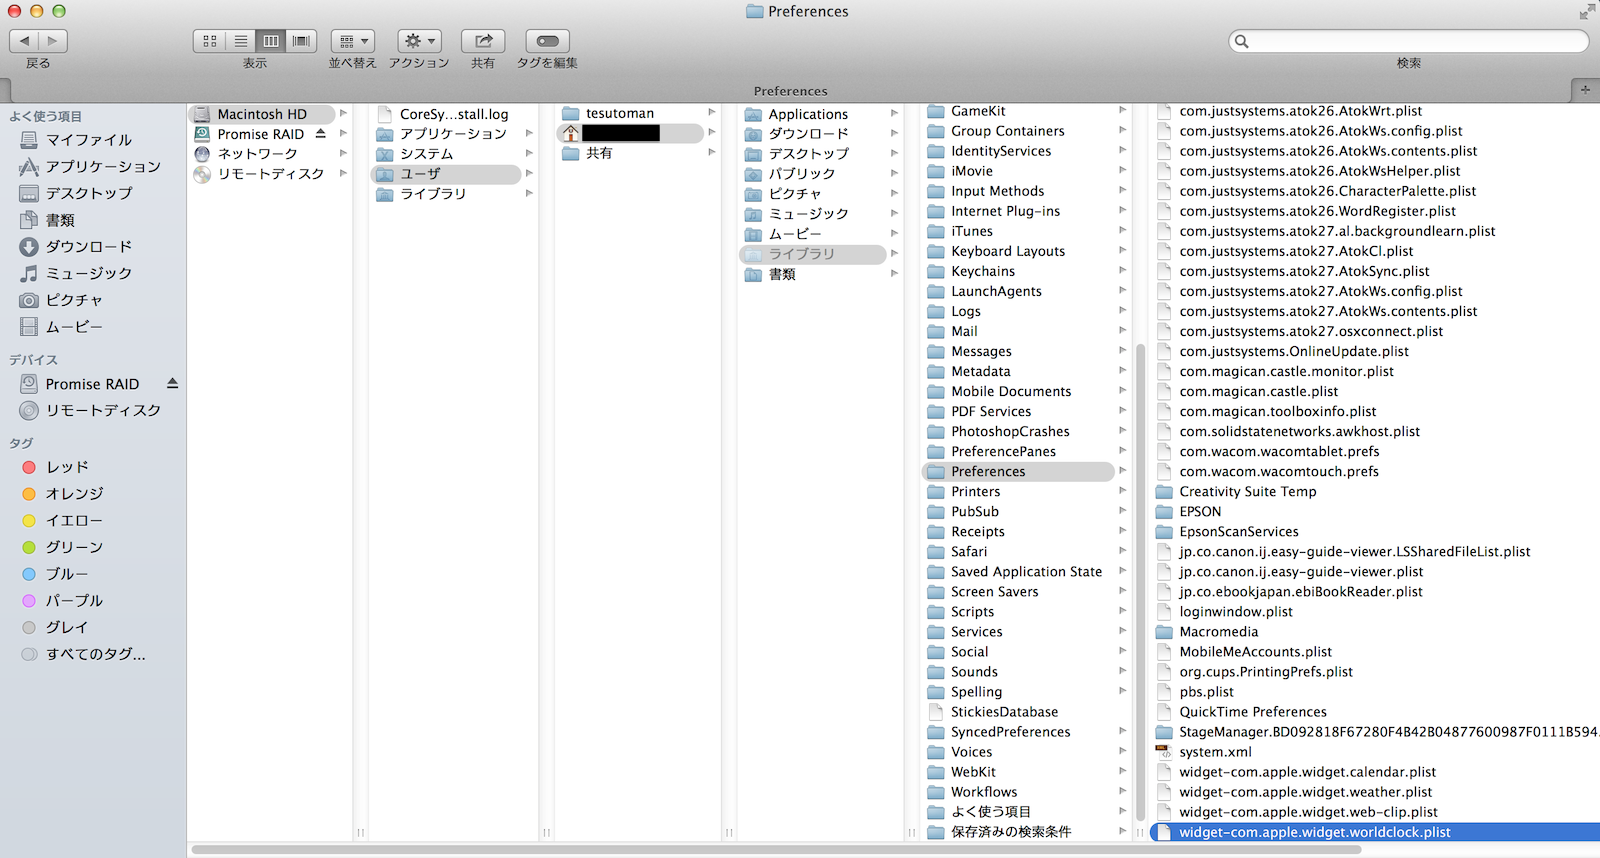Expand the Preferences folder arrow

pos(1122,471)
